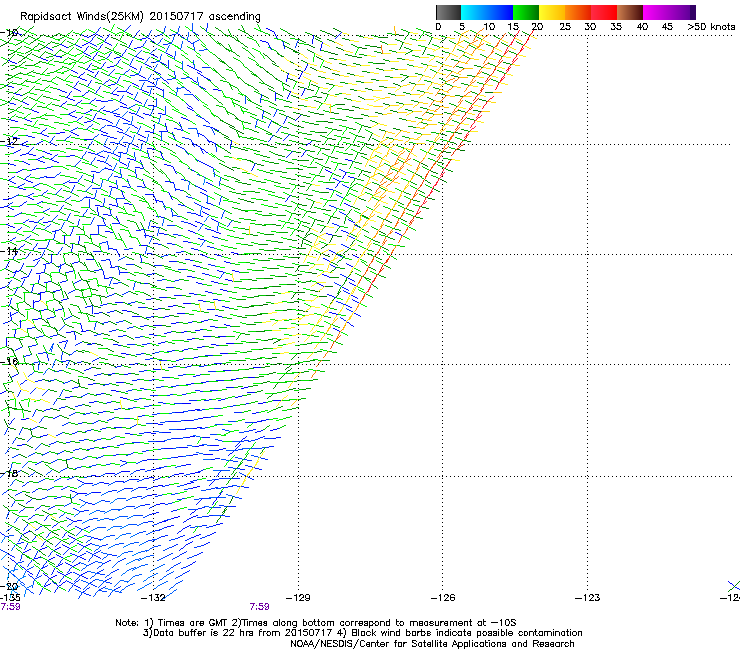
Task: Click the '25' legend scale label
Action: [x=564, y=27]
